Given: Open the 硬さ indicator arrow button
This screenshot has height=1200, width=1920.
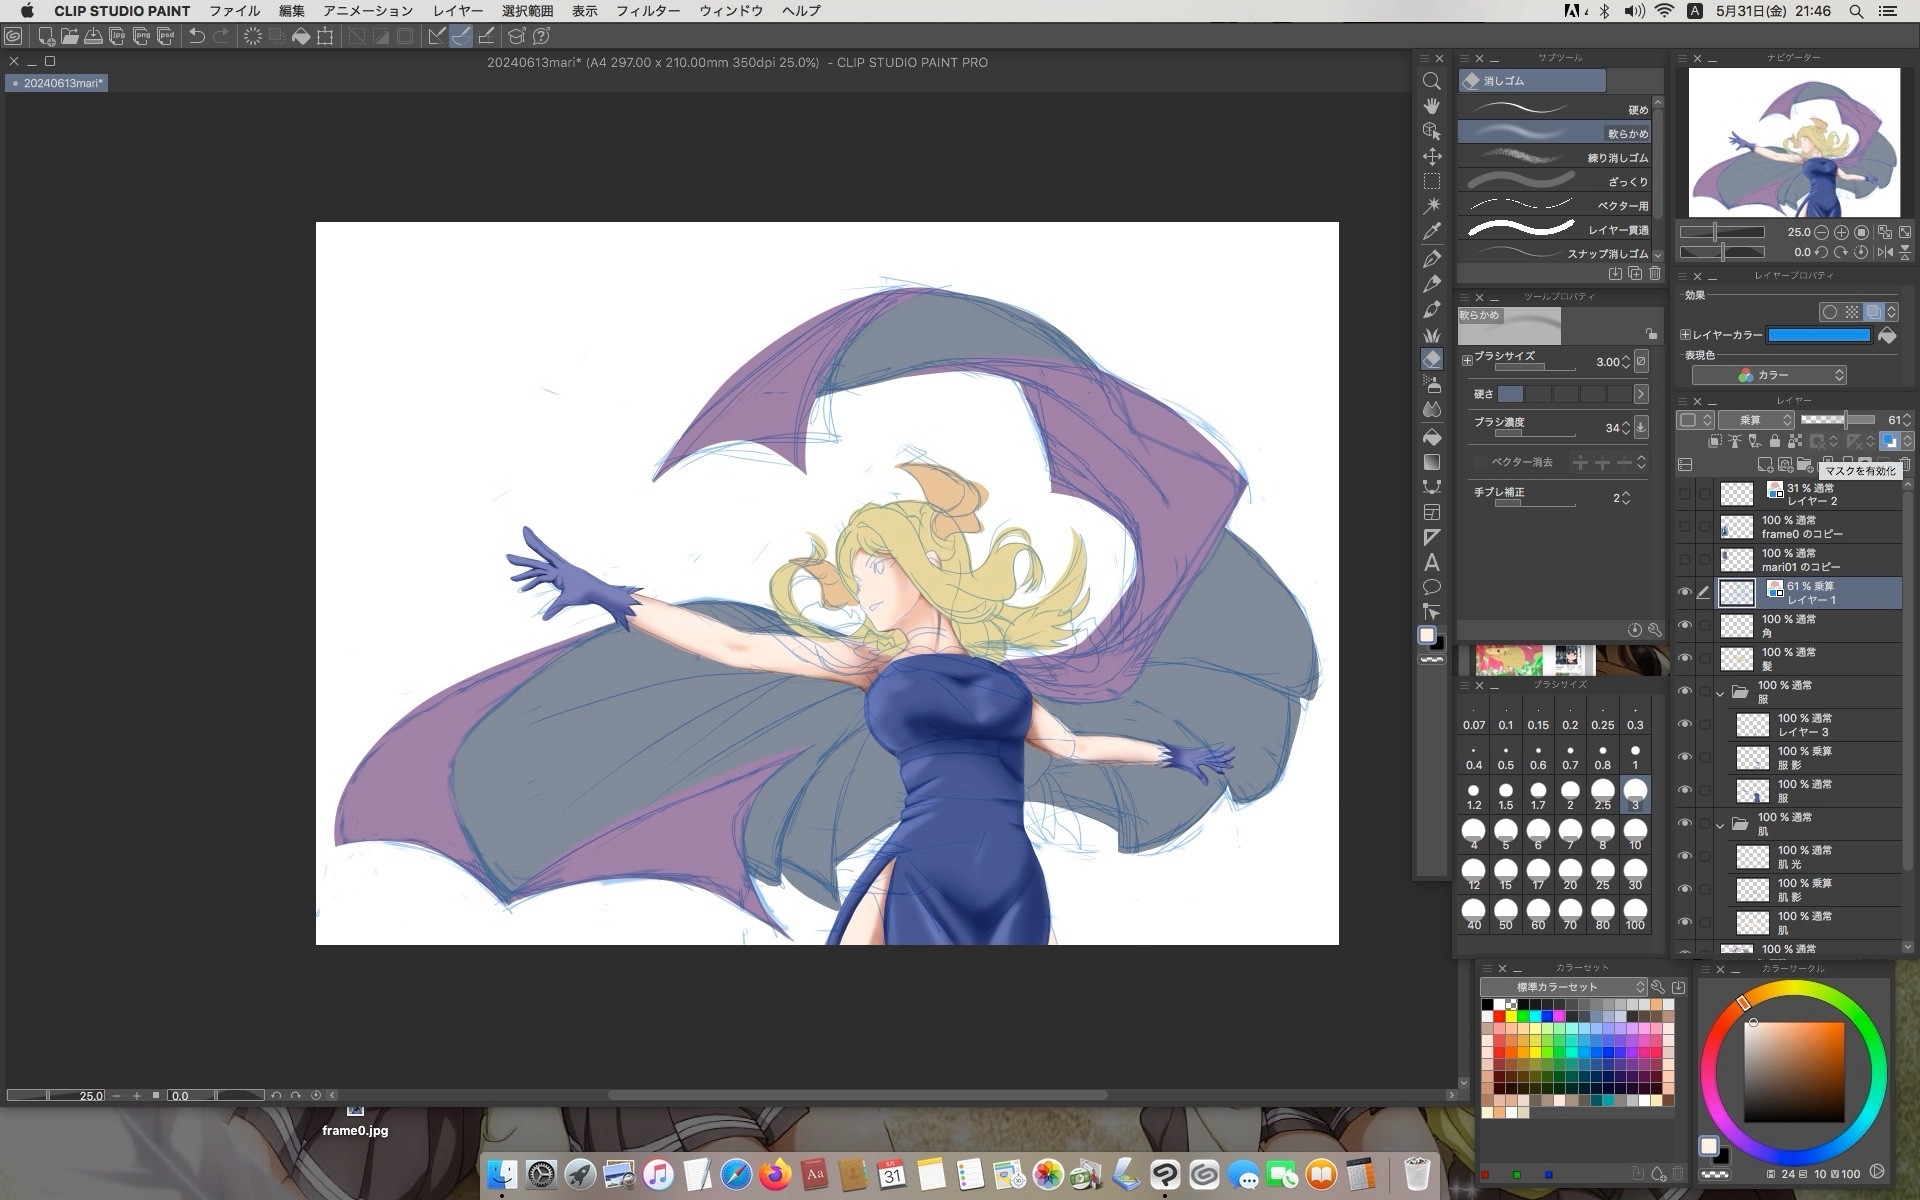Looking at the screenshot, I should 1641,394.
